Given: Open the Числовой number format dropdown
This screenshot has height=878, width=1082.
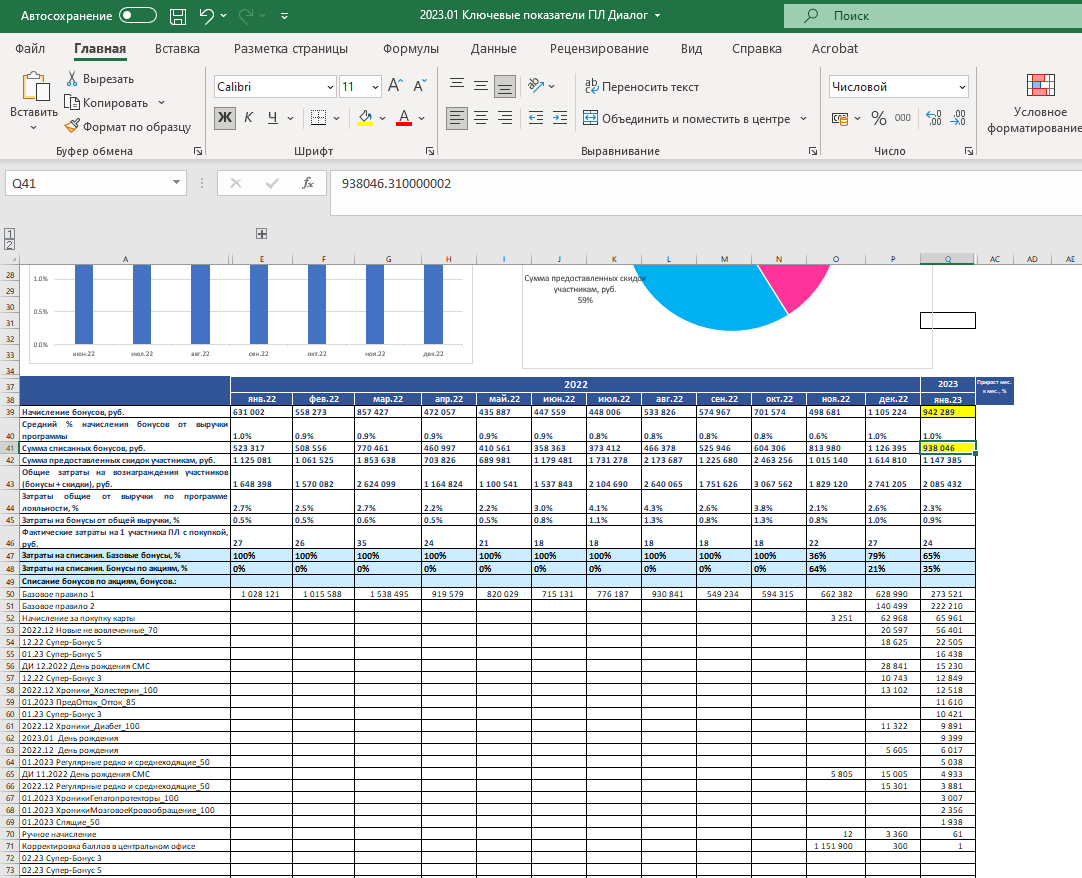Looking at the screenshot, I should (961, 87).
